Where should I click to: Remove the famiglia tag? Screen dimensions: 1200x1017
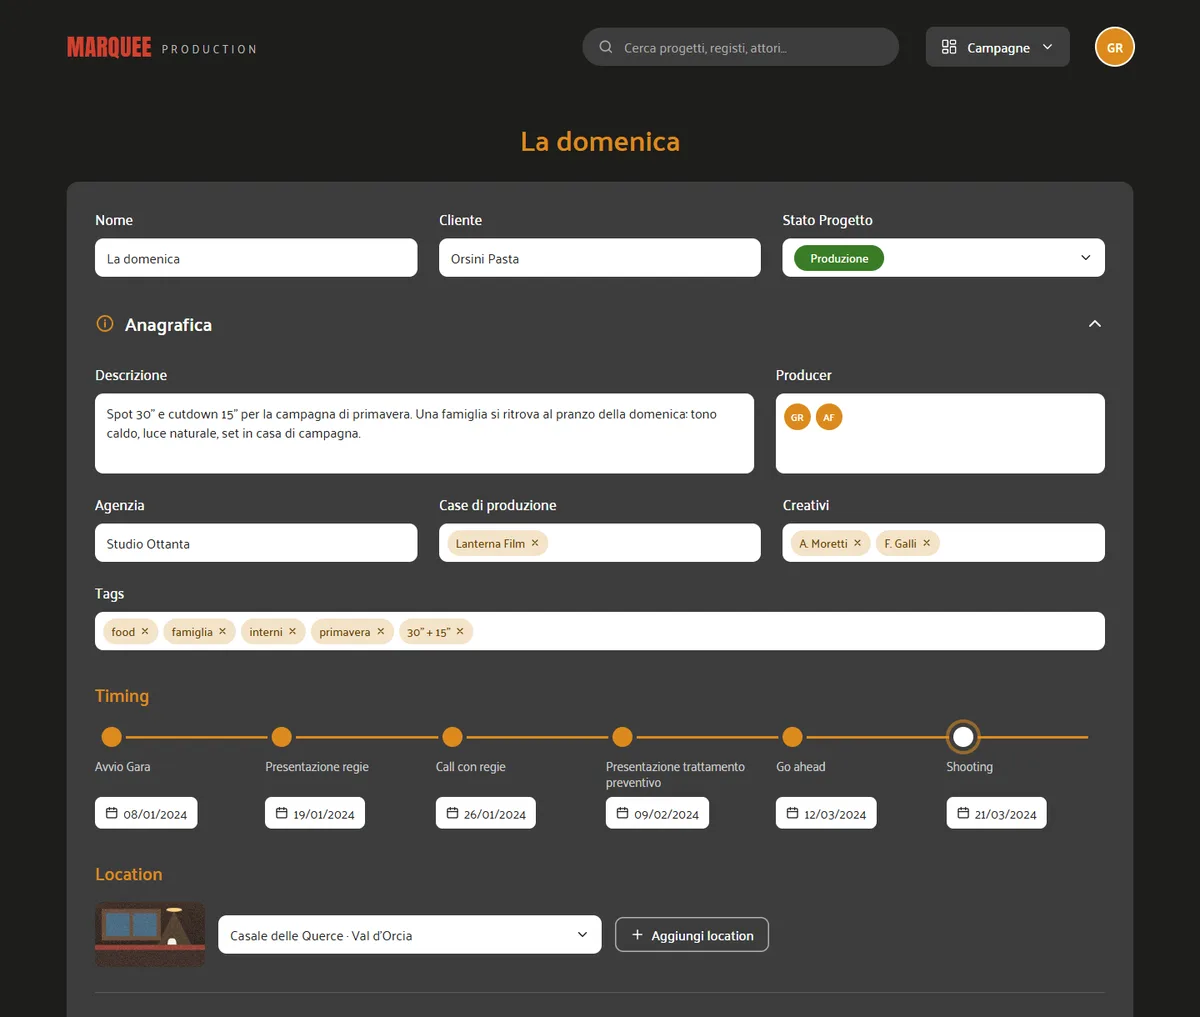[222, 631]
